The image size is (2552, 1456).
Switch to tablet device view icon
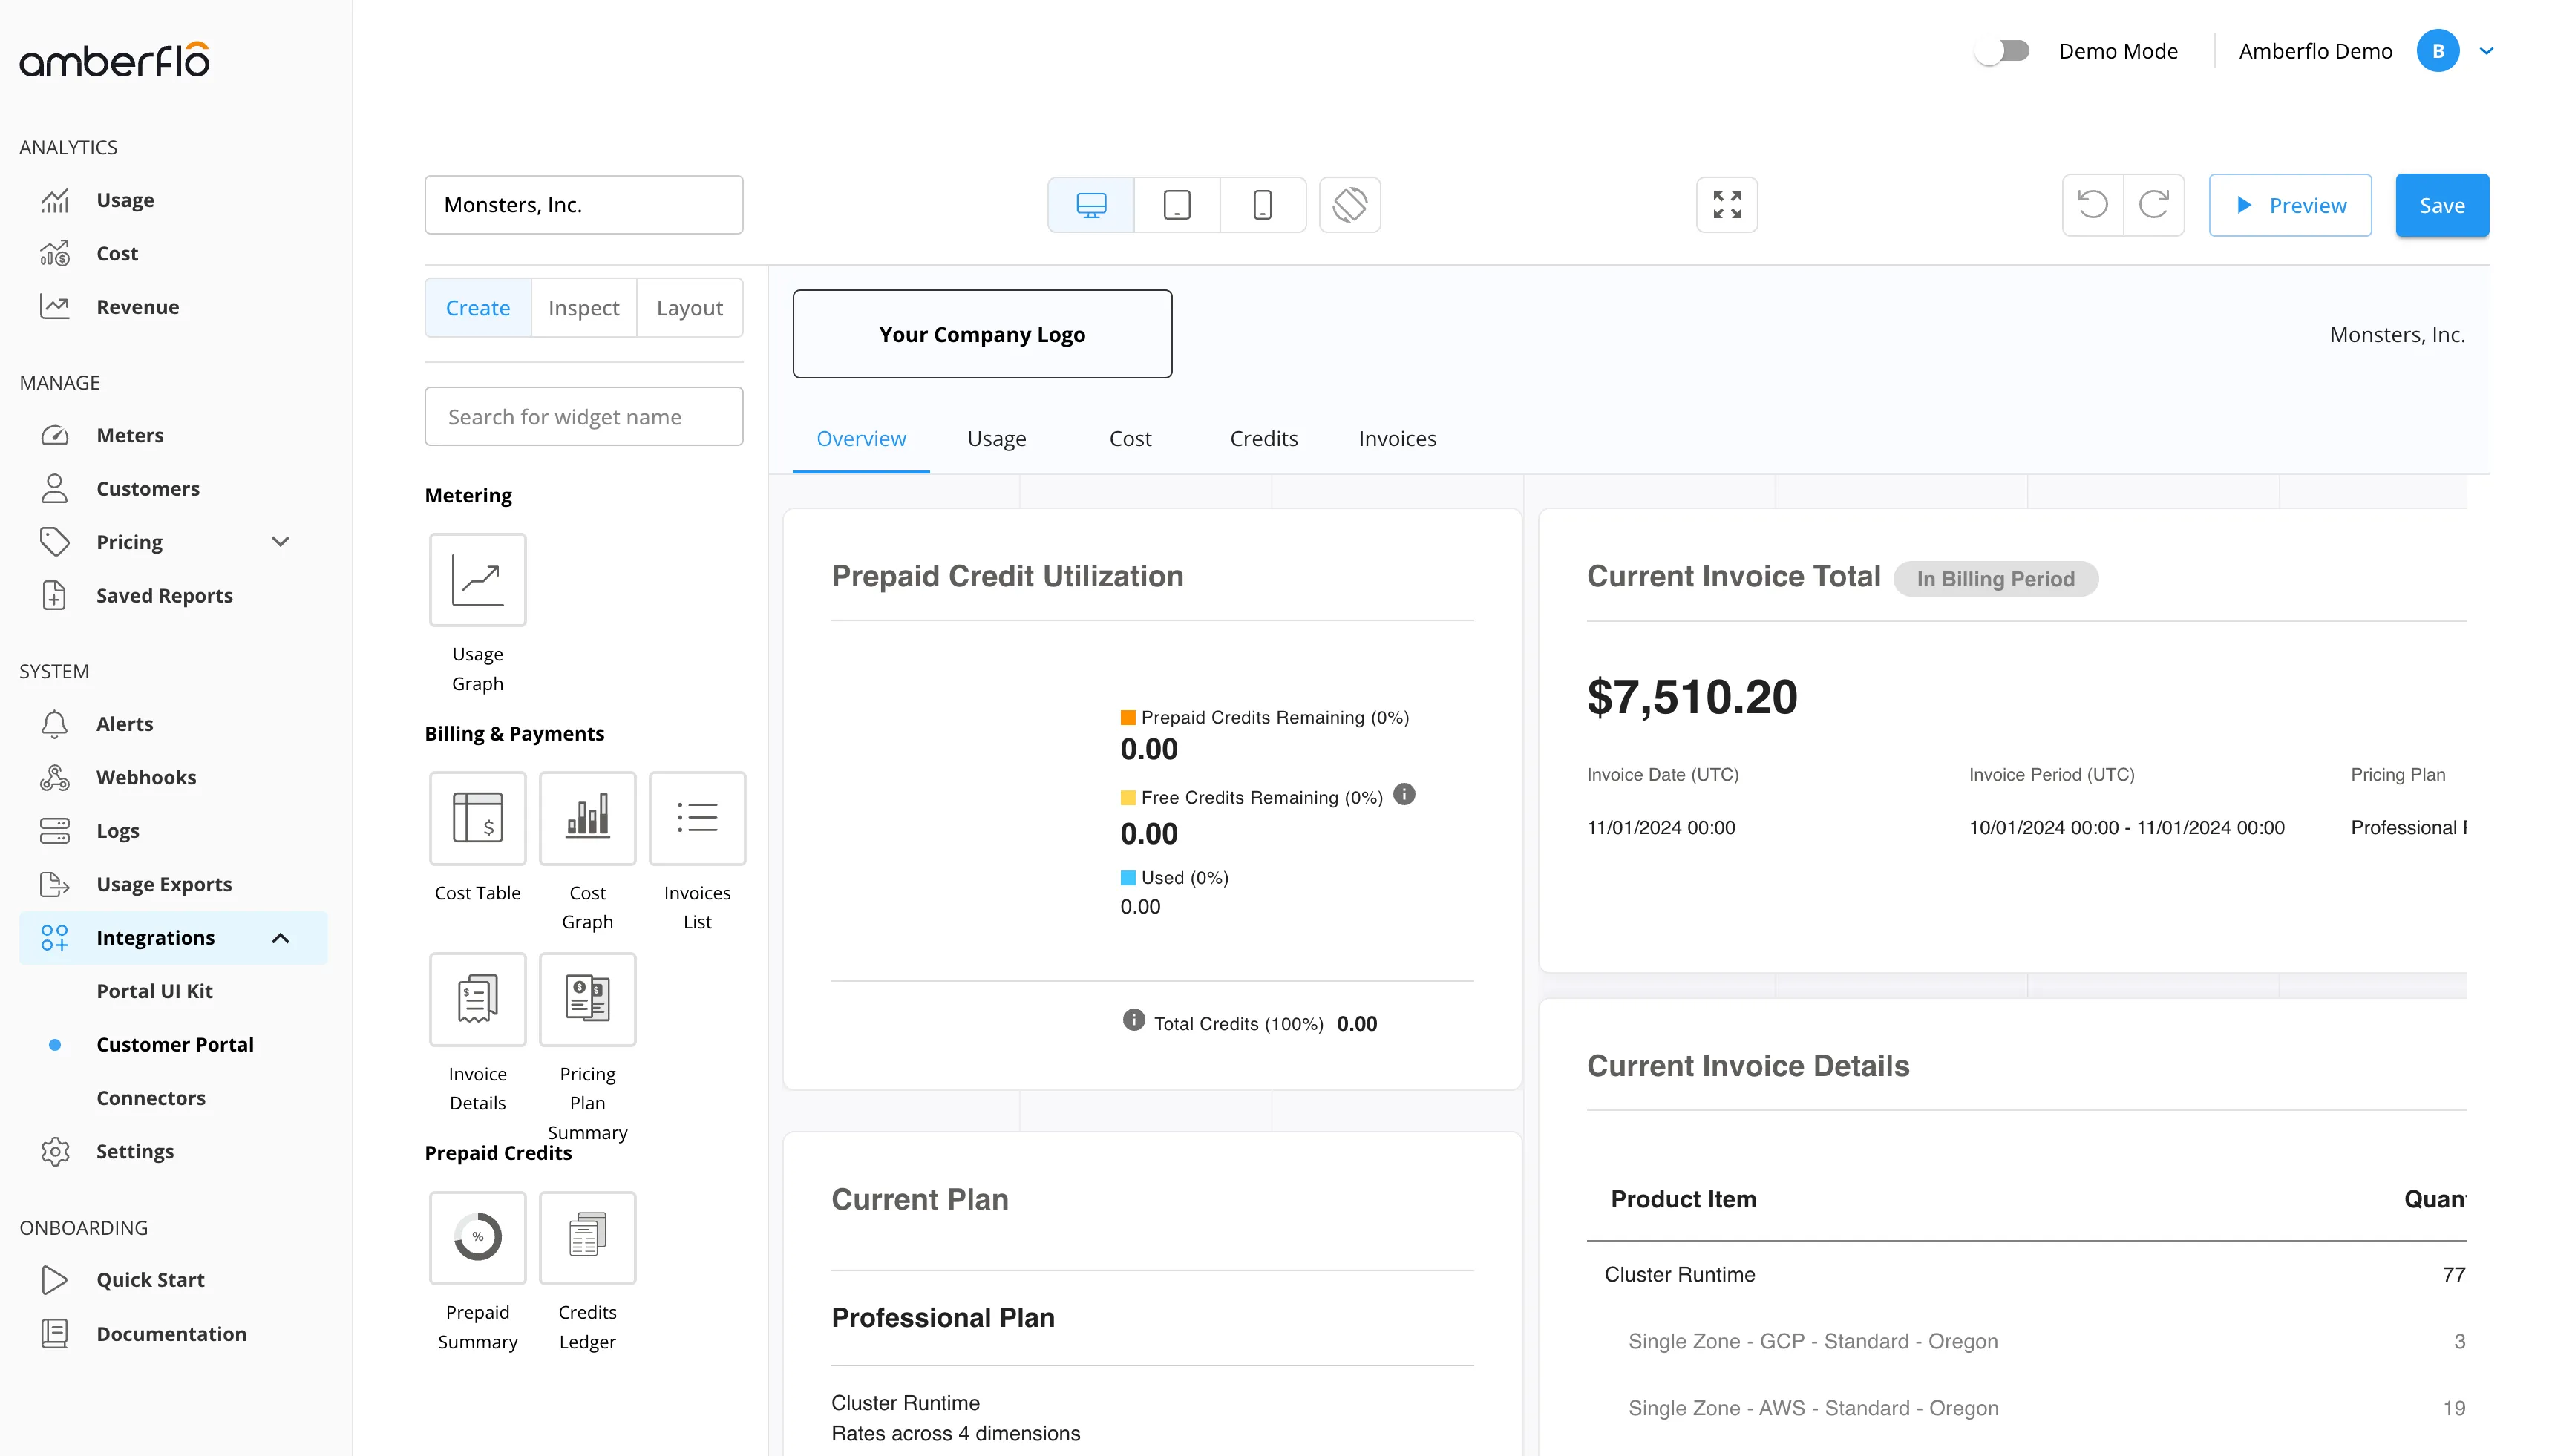click(x=1177, y=205)
